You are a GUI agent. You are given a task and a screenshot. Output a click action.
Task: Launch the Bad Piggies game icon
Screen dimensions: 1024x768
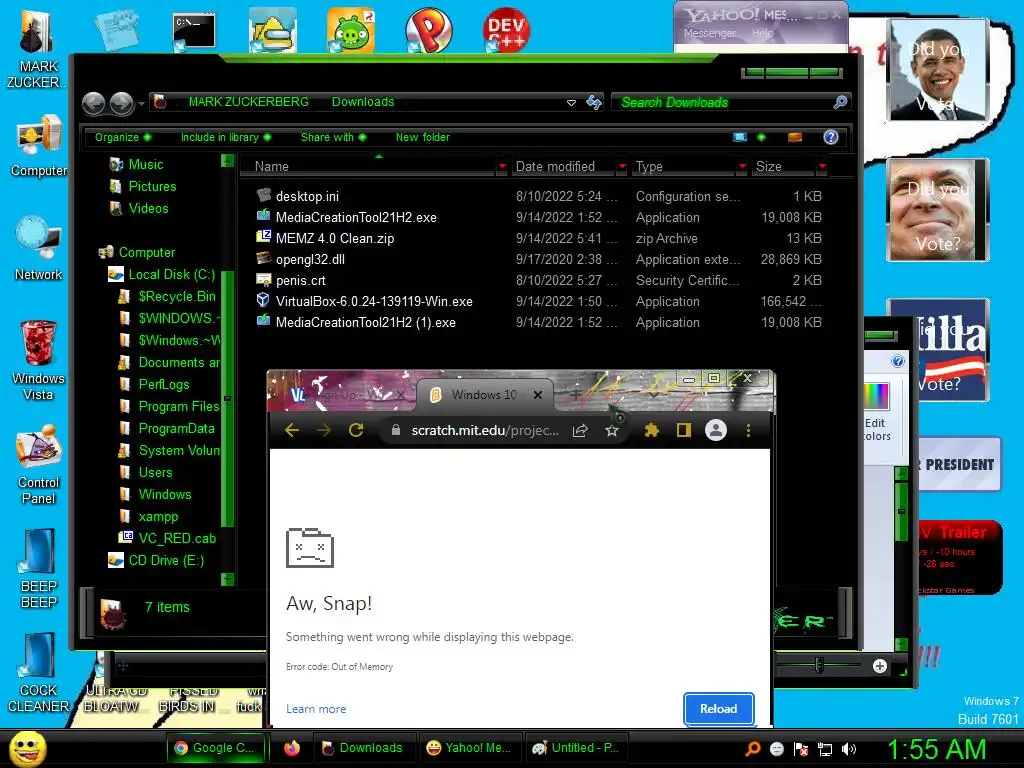pyautogui.click(x=351, y=31)
